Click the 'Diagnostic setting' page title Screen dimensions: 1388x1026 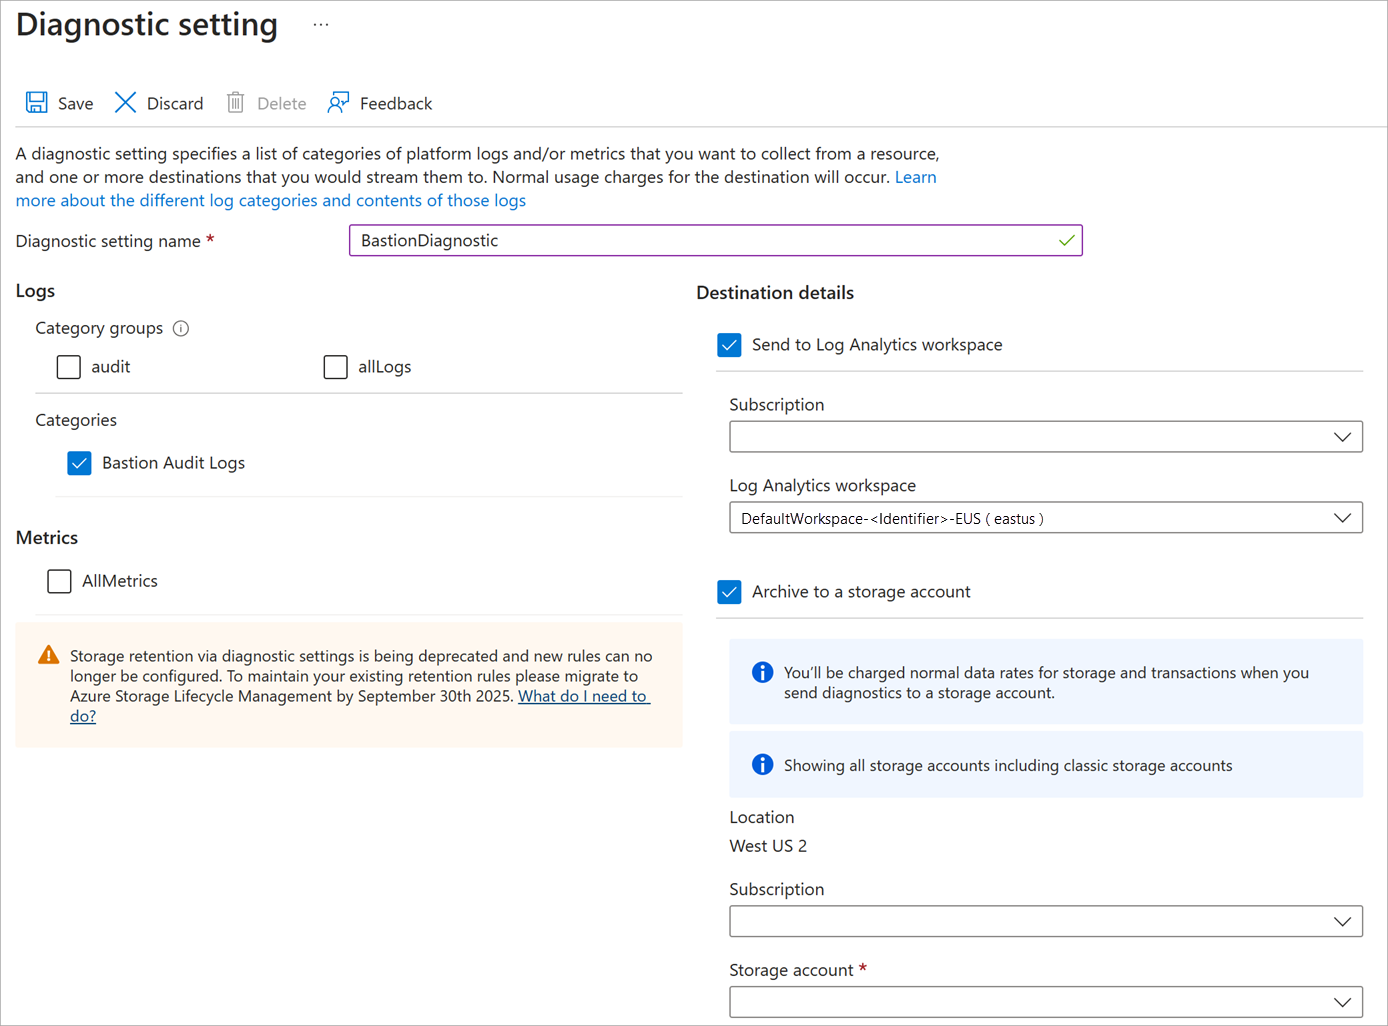pyautogui.click(x=147, y=24)
